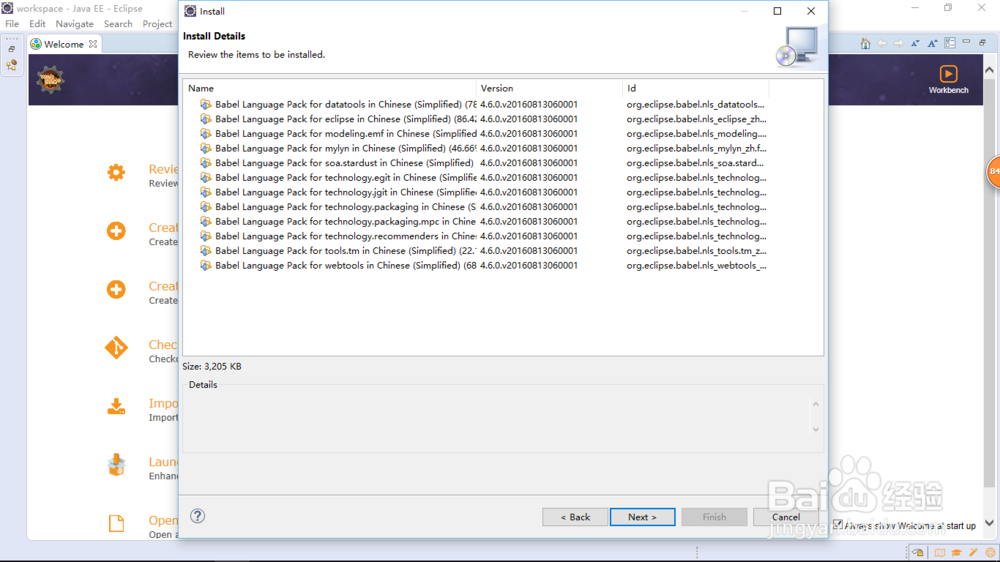Click the Id column header

tap(695, 88)
